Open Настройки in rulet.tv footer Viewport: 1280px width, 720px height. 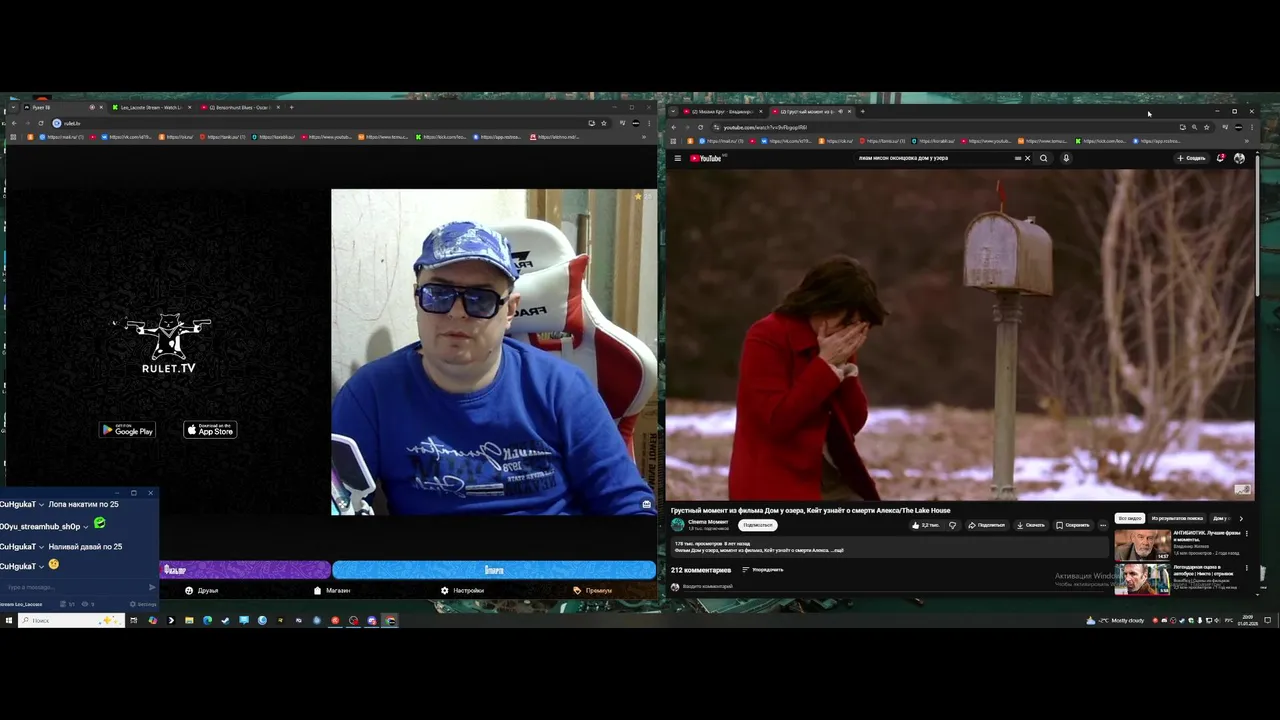[463, 591]
